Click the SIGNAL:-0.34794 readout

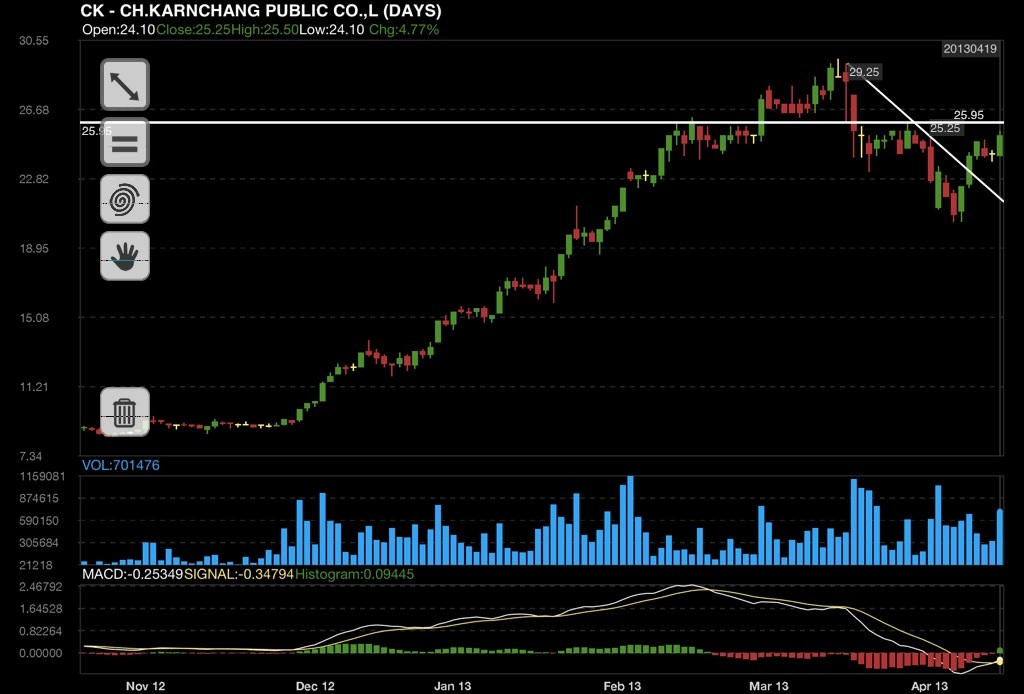(x=239, y=574)
